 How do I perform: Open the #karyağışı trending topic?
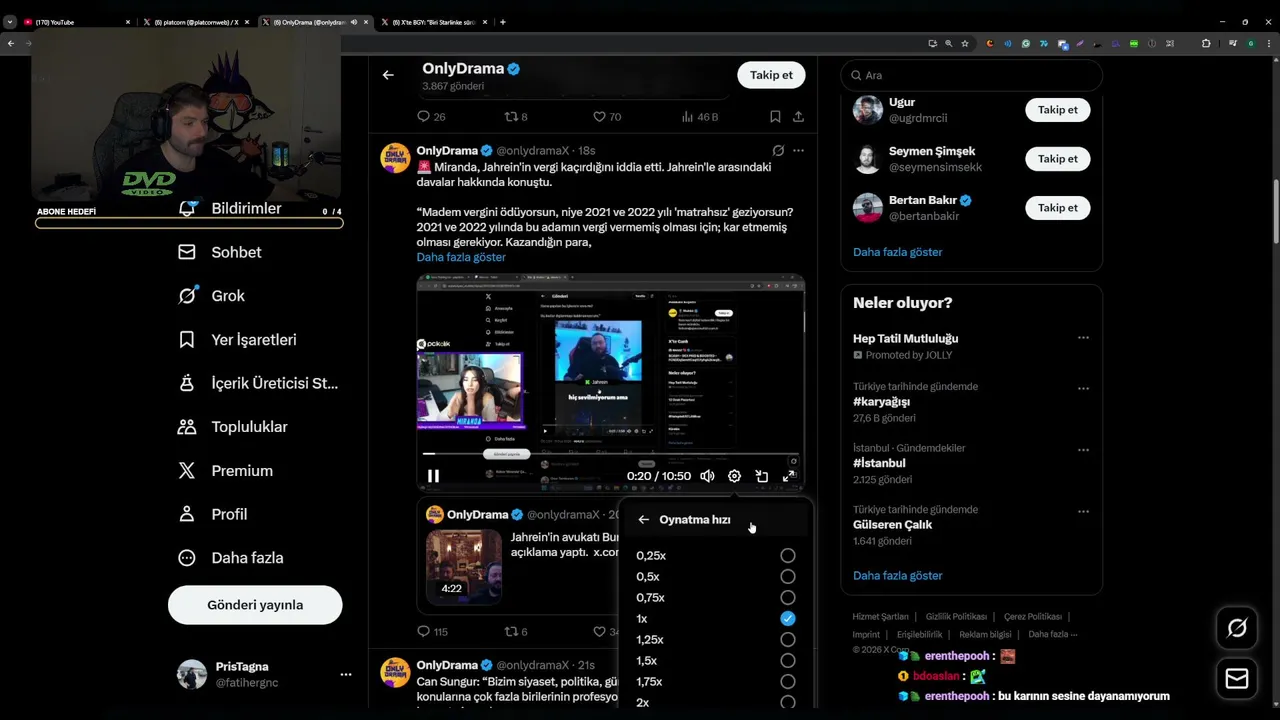click(881, 402)
